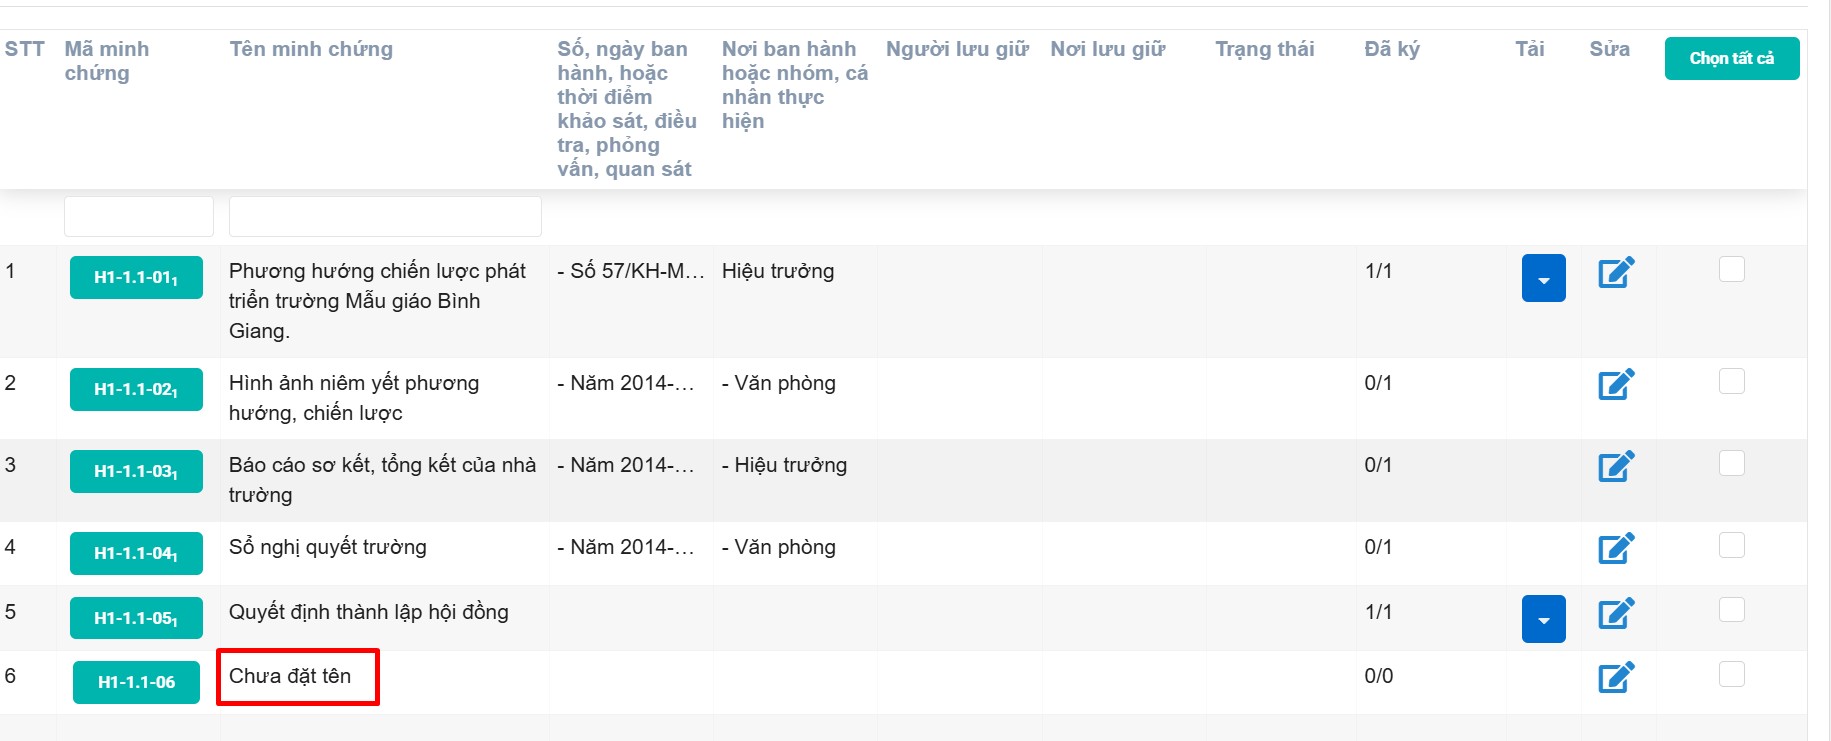Toggle checkbox for Hình ảnh niêm yết row
The height and width of the screenshot is (741, 1831).
click(x=1731, y=381)
